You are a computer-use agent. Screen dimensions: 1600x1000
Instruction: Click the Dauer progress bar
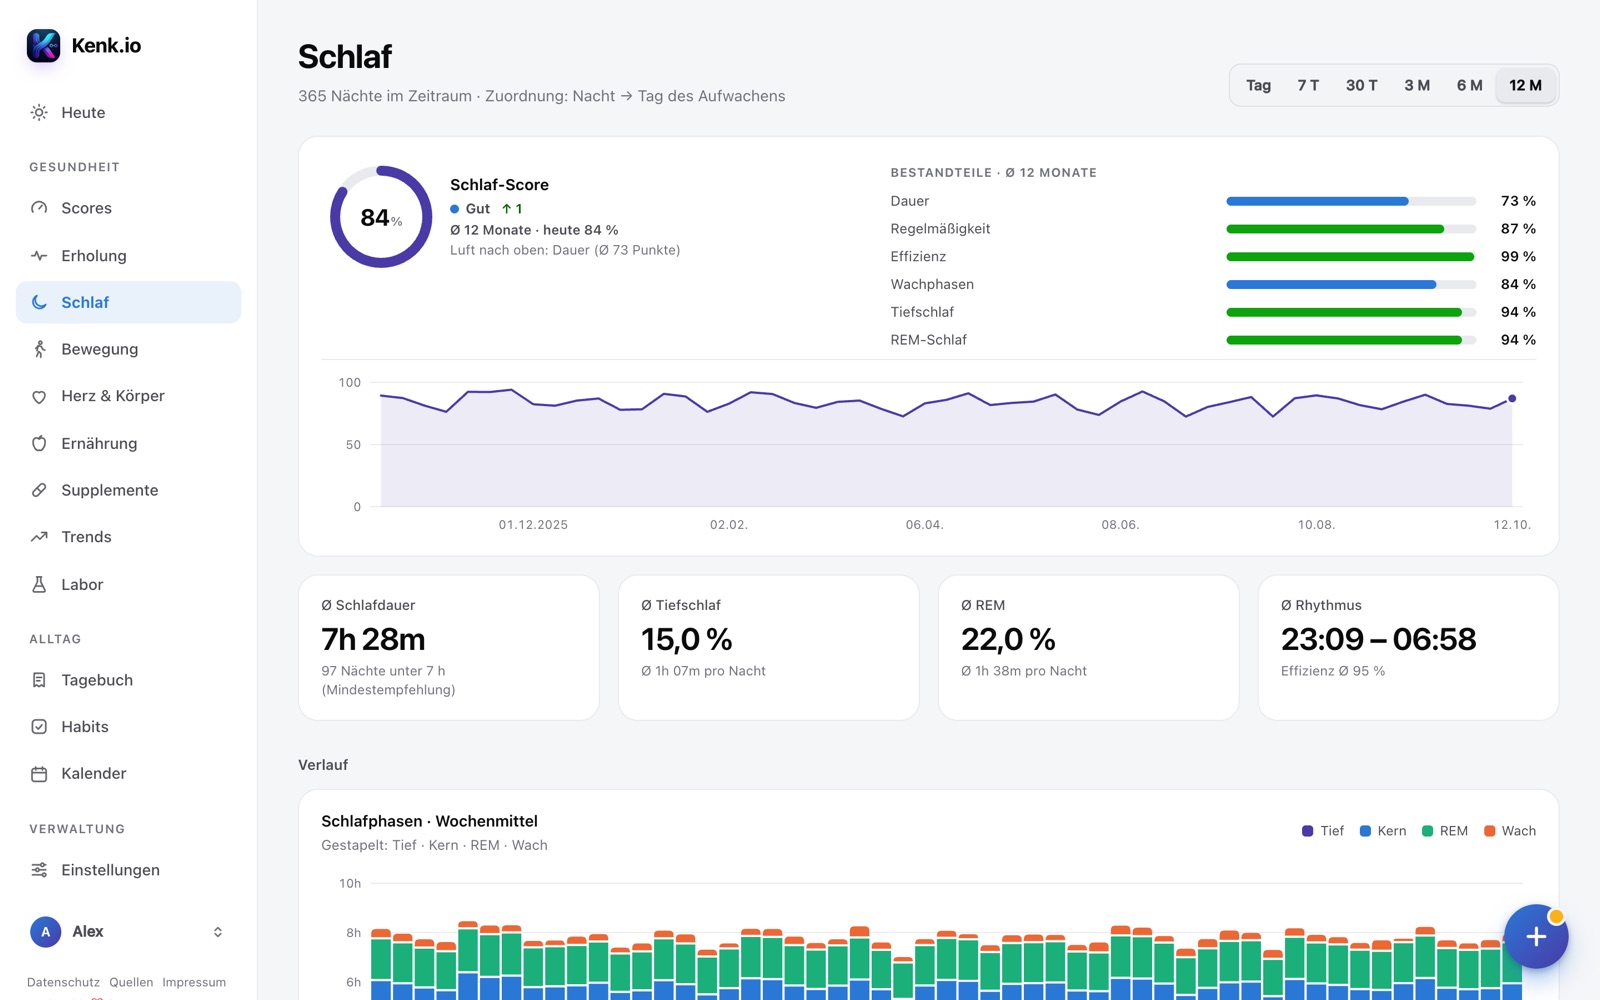pos(1351,201)
